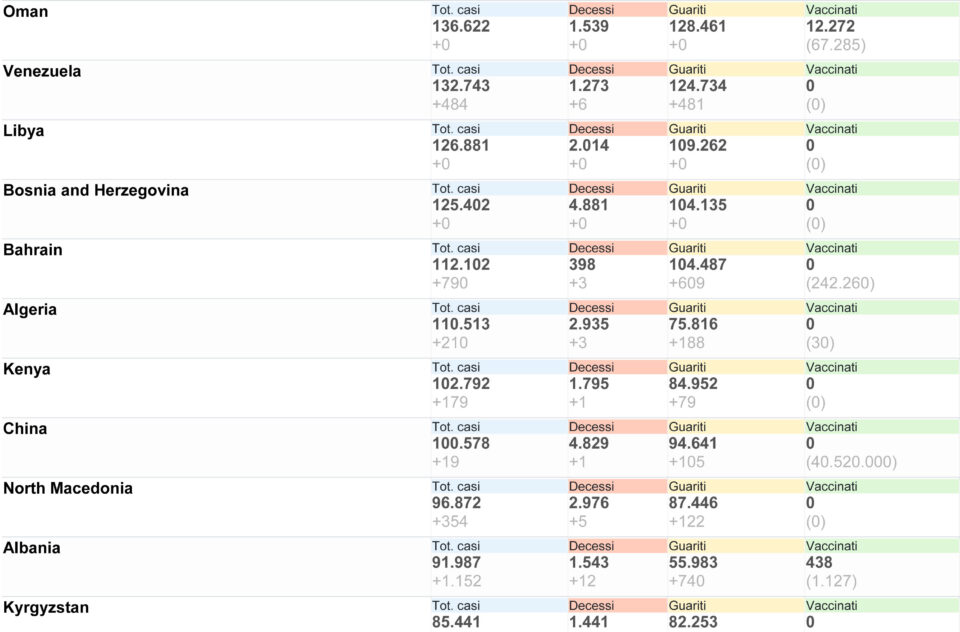This screenshot has height=632, width=960.
Task: Click Bahrain's green Vaccinati header
Action: click(x=882, y=248)
